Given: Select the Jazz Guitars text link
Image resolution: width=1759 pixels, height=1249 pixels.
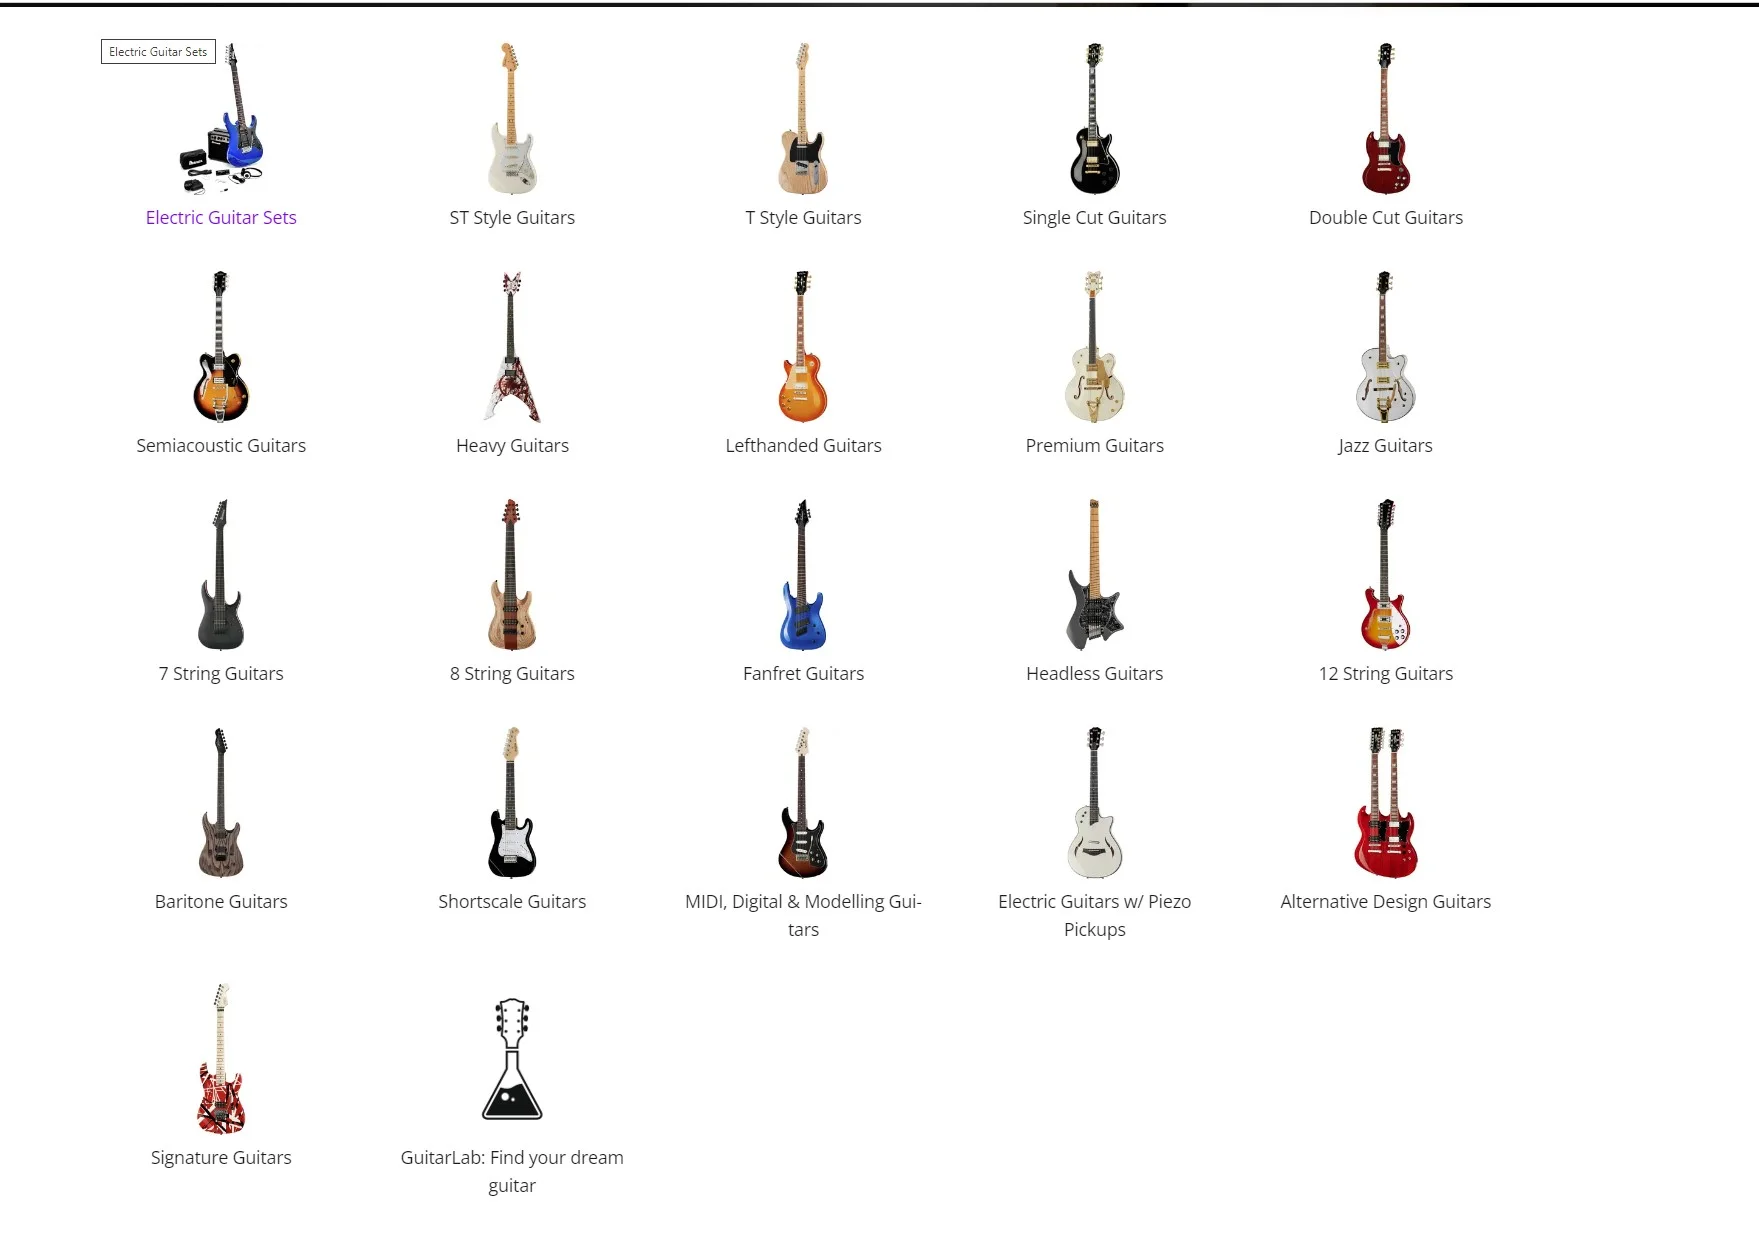Looking at the screenshot, I should coord(1385,446).
